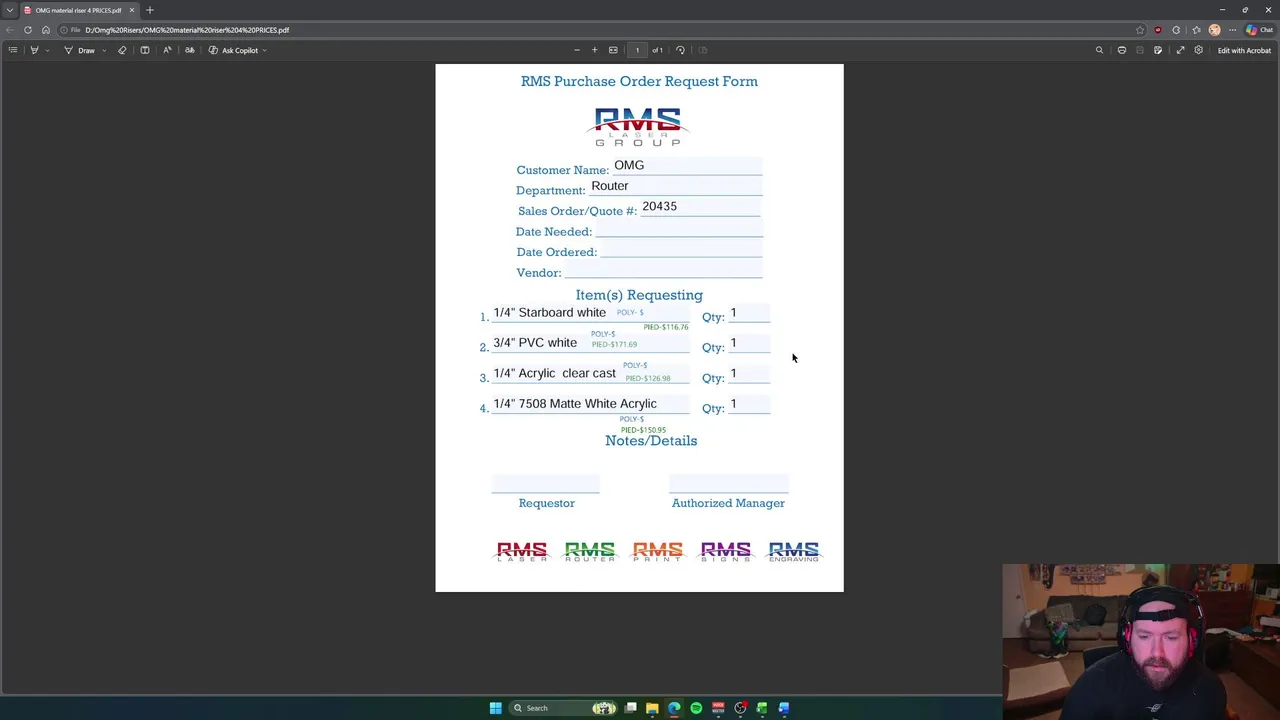
Task: Open the translate tool icon
Action: click(x=189, y=50)
